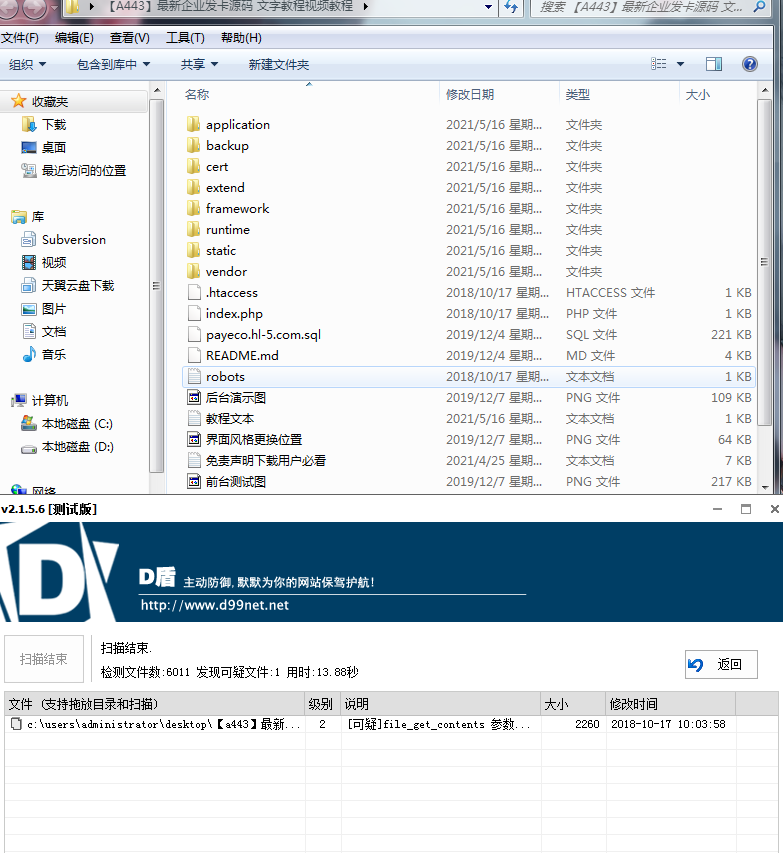This screenshot has width=783, height=853.
Task: Sort scan results by 级别 column
Action: [322, 704]
